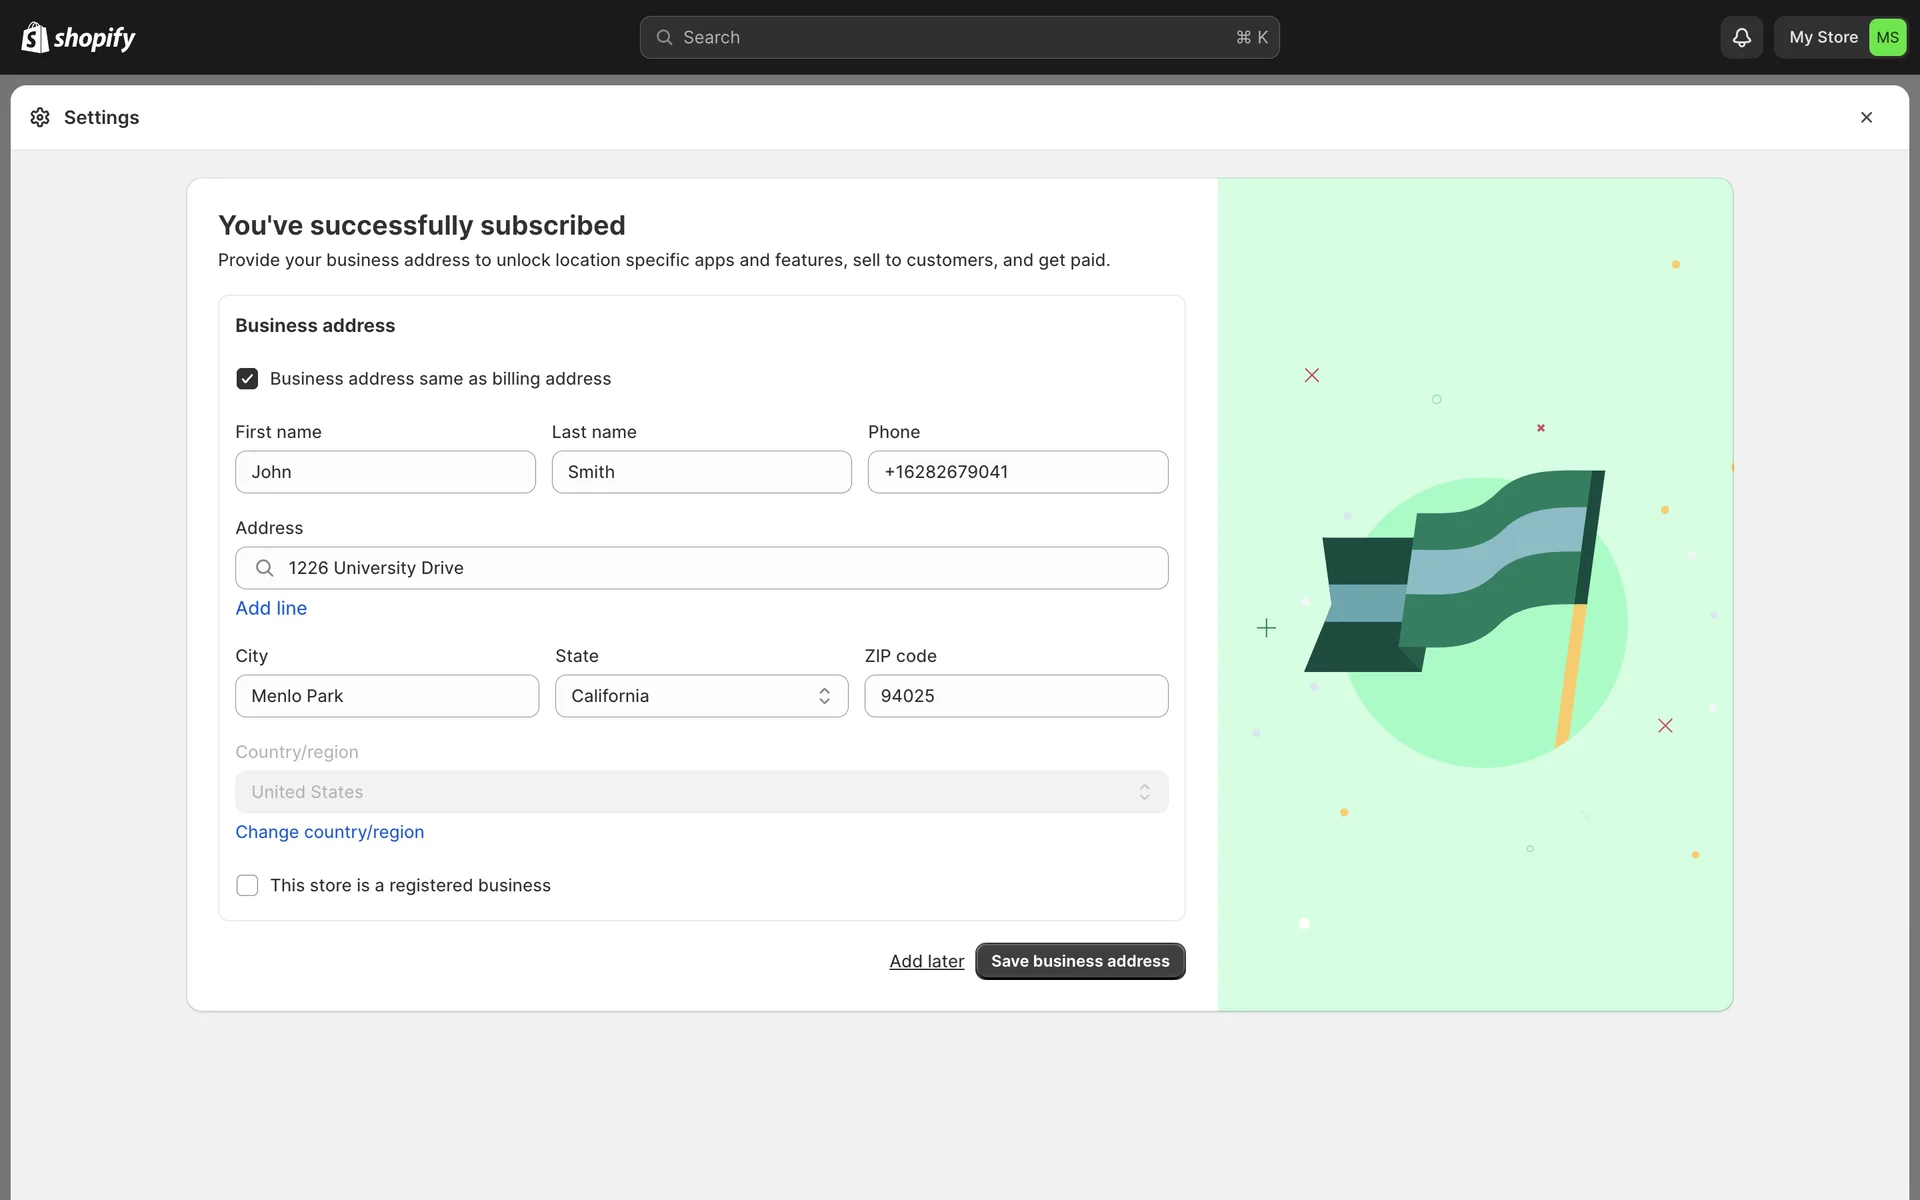
Task: Click the Phone number field
Action: (1017, 472)
